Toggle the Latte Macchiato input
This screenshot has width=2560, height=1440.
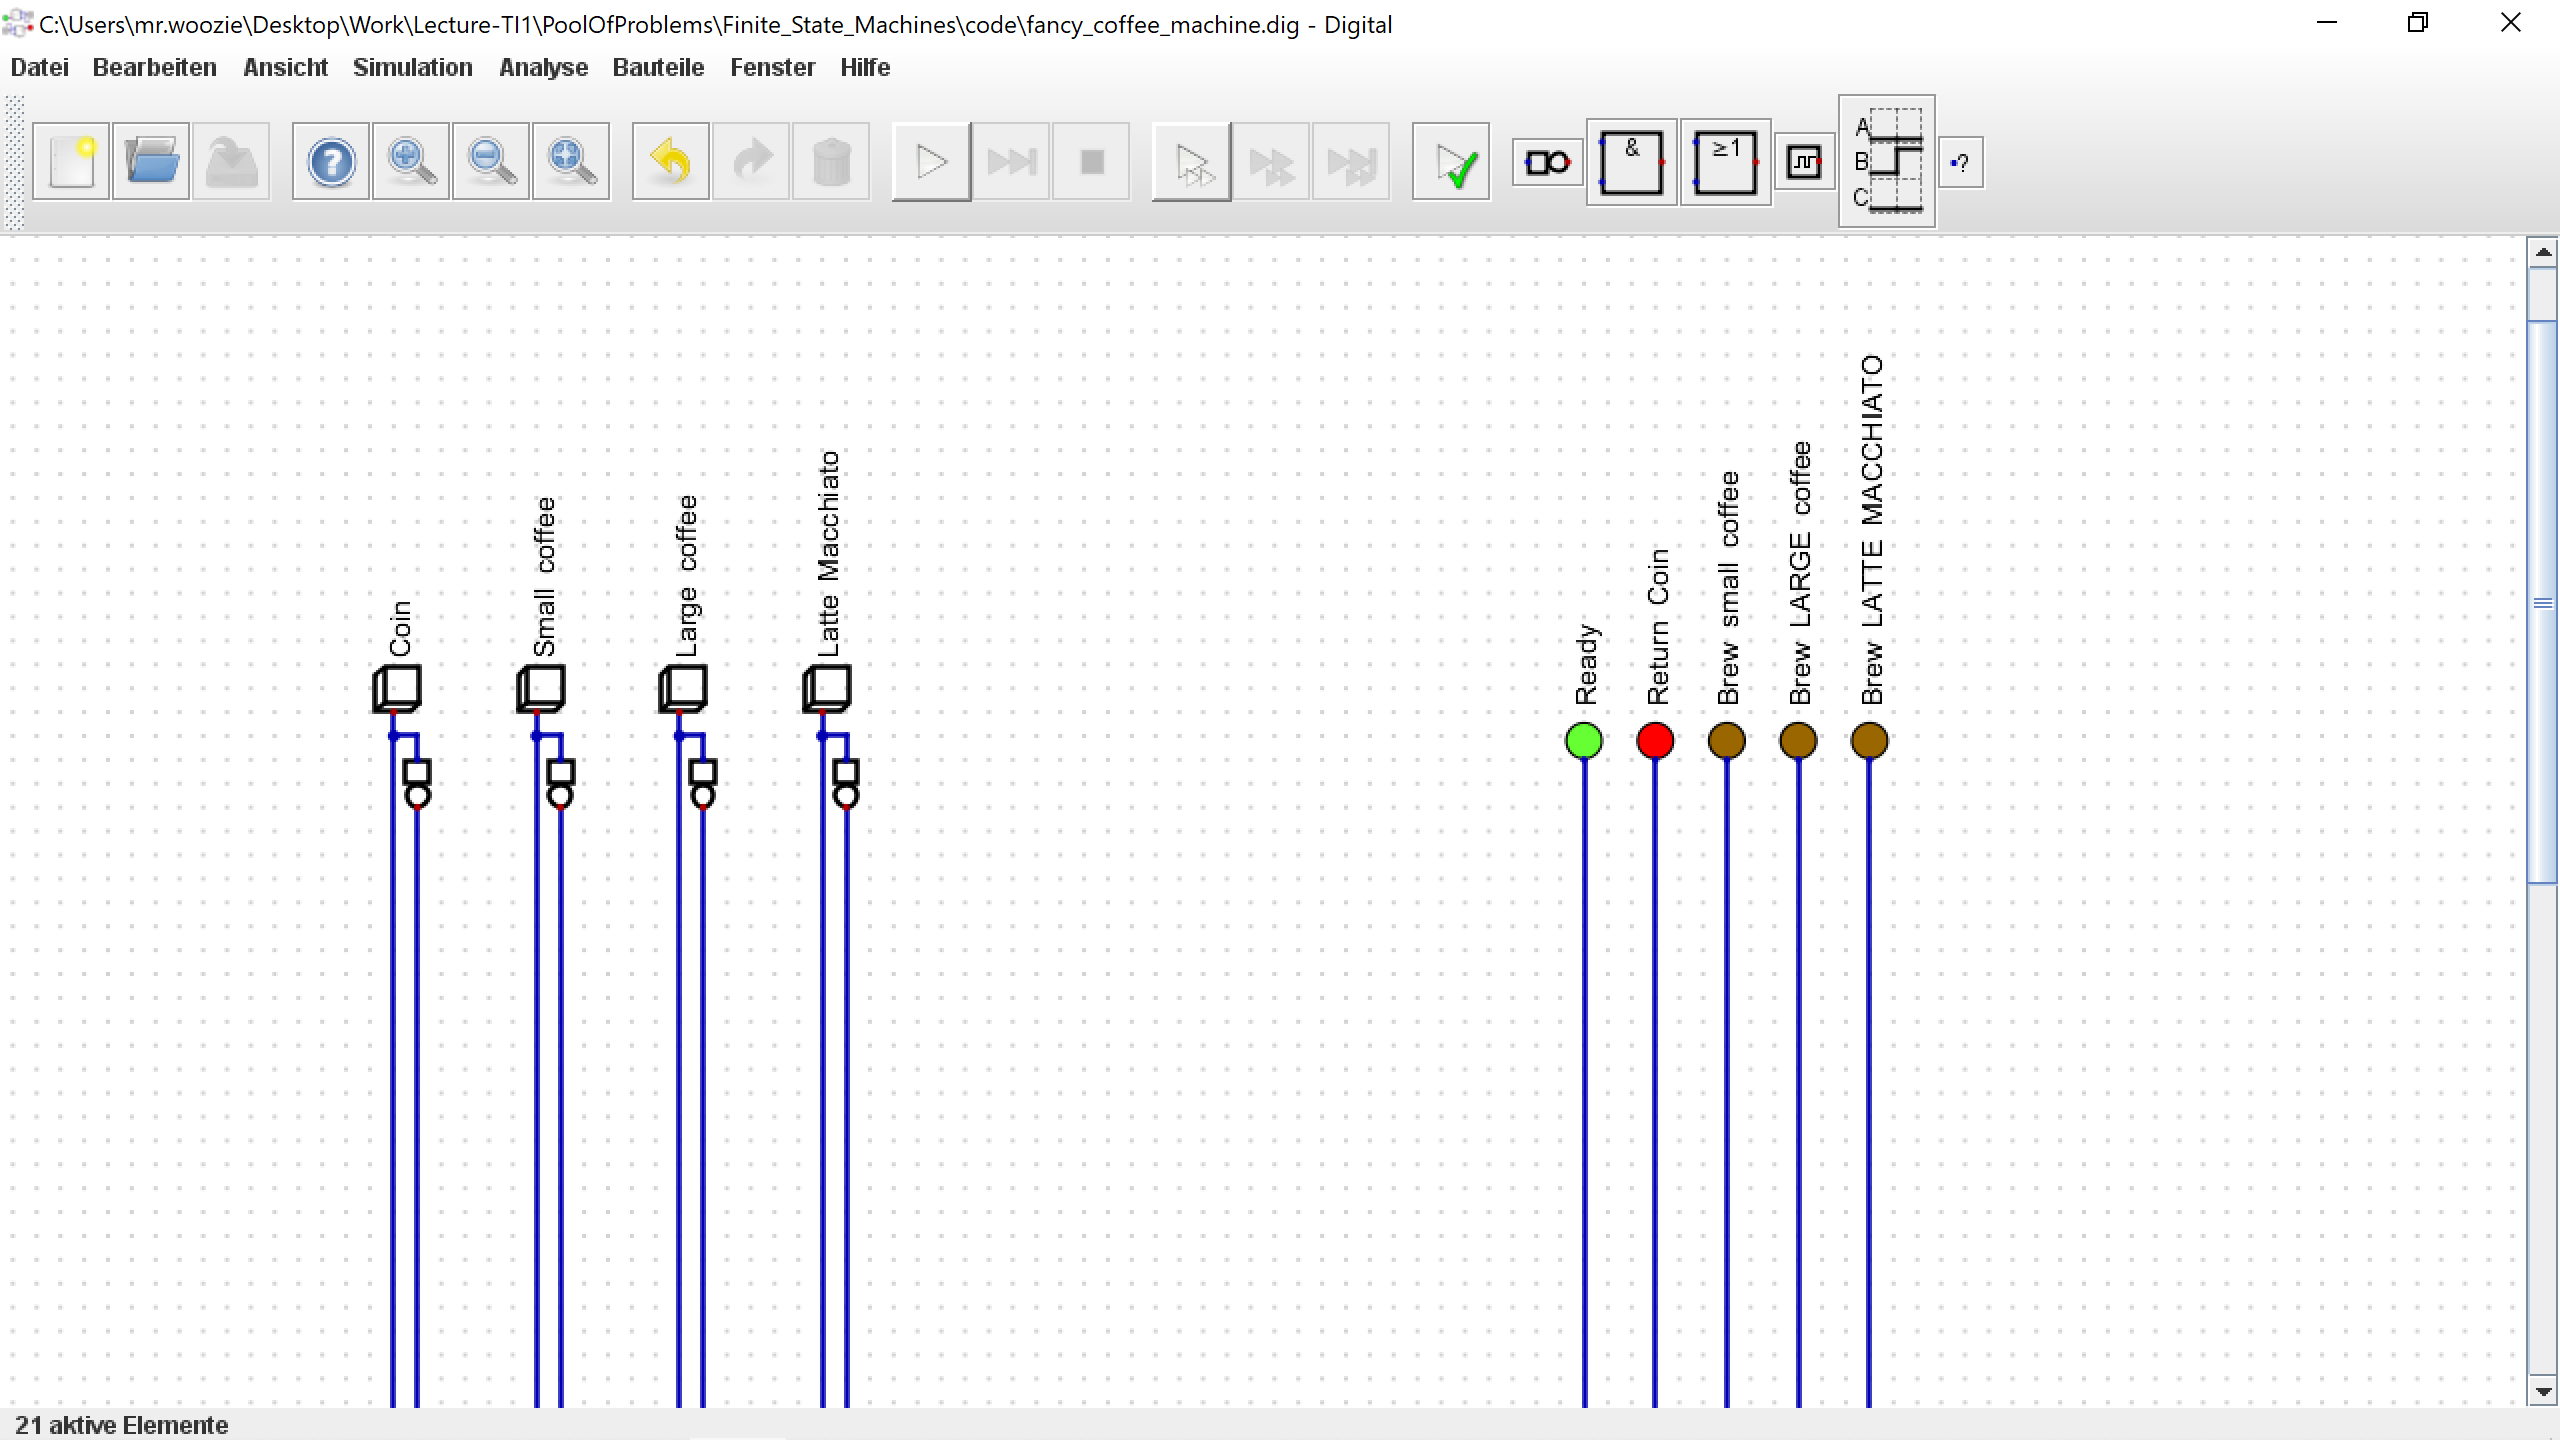[x=827, y=689]
